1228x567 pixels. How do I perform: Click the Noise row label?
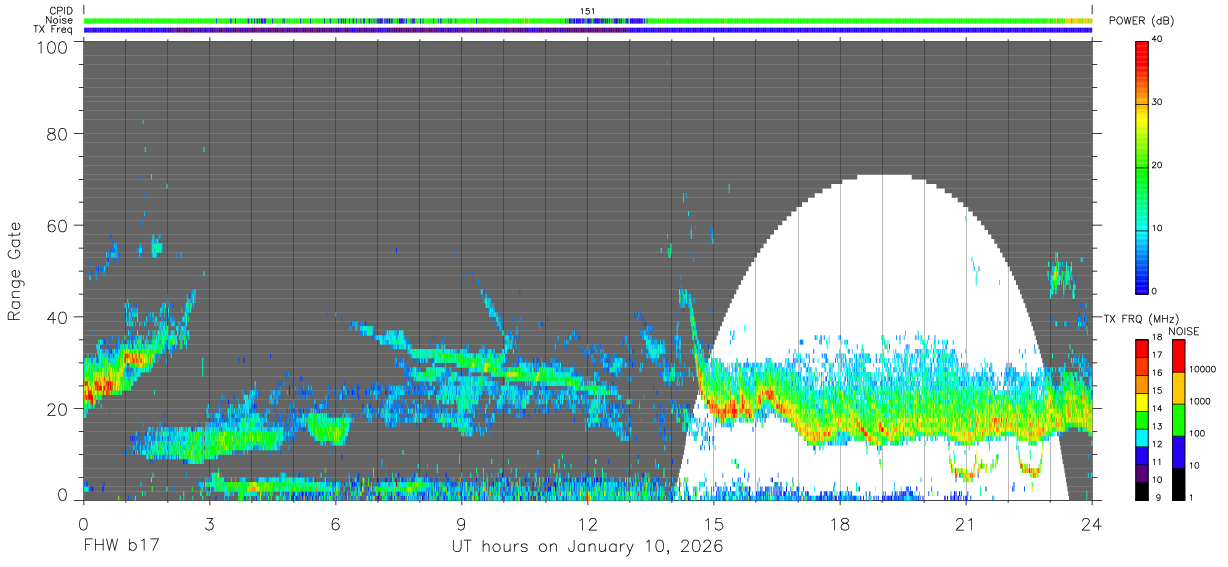59,20
